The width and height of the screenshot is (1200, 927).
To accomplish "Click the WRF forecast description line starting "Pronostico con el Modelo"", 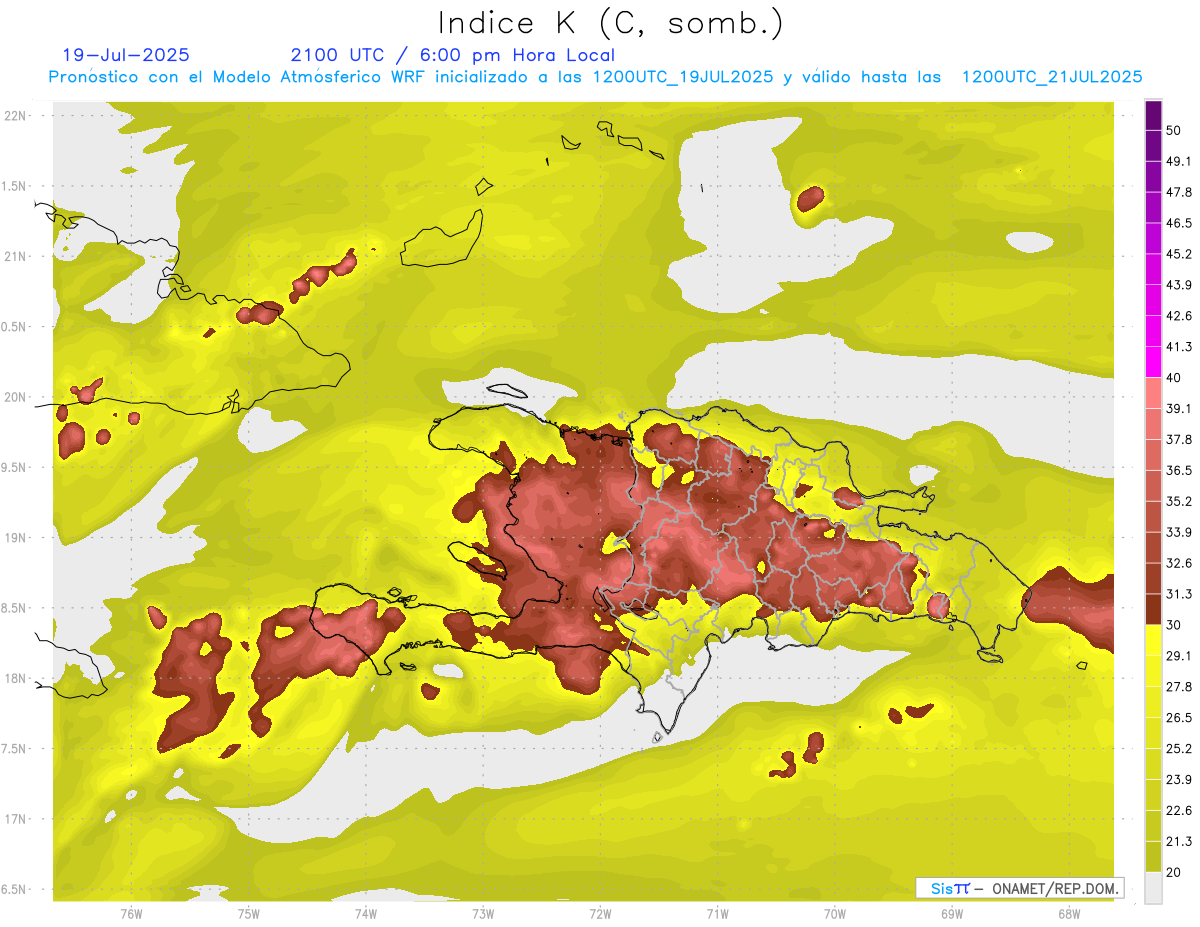I will coord(596,77).
